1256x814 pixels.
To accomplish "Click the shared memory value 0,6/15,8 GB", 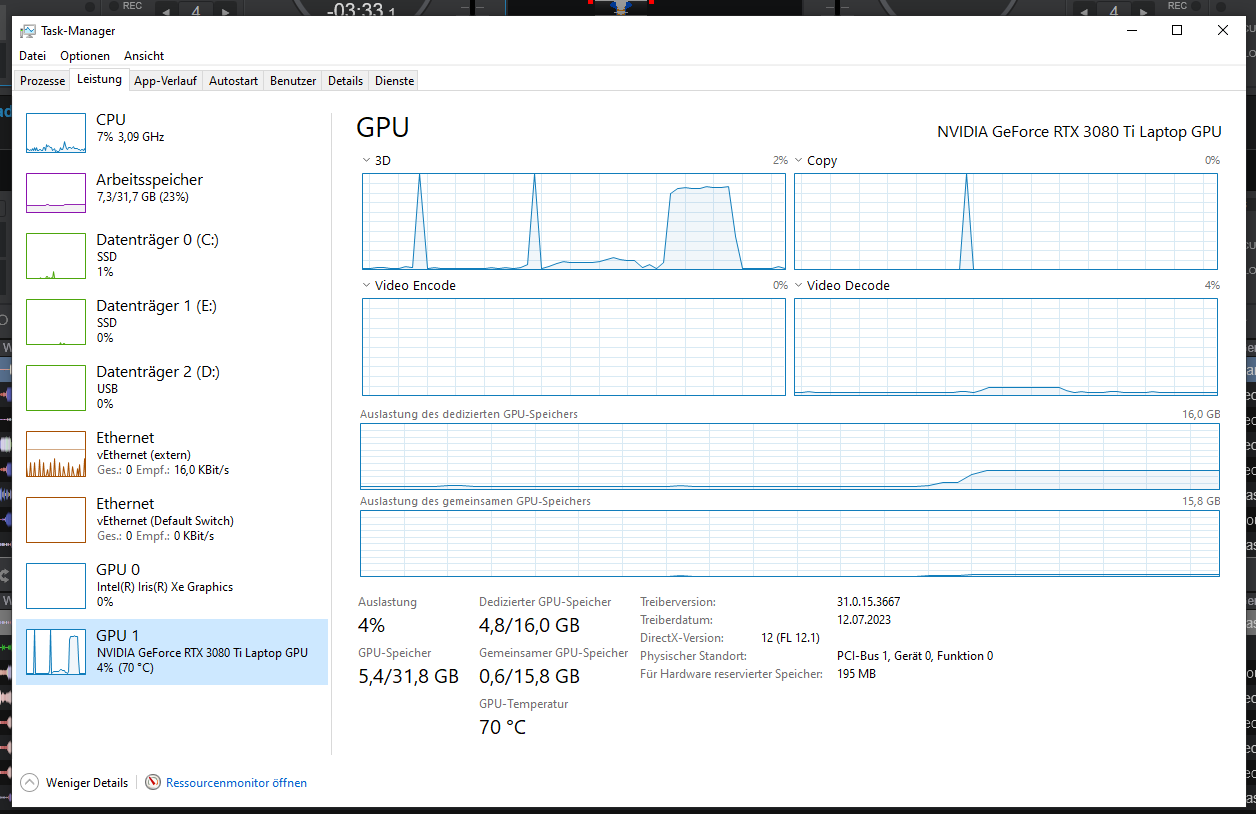I will pos(529,676).
